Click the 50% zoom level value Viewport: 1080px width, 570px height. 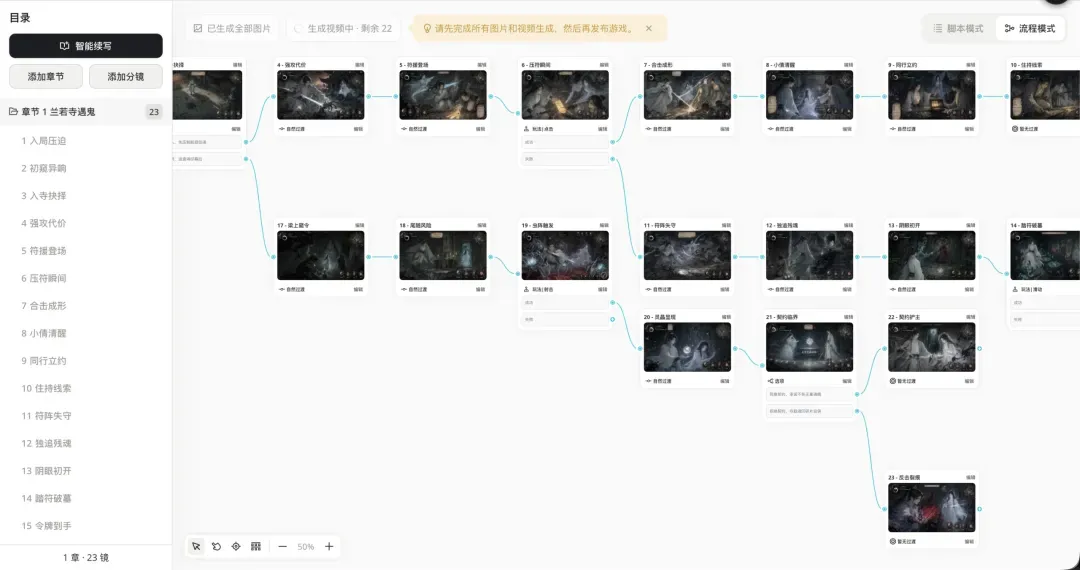click(306, 547)
